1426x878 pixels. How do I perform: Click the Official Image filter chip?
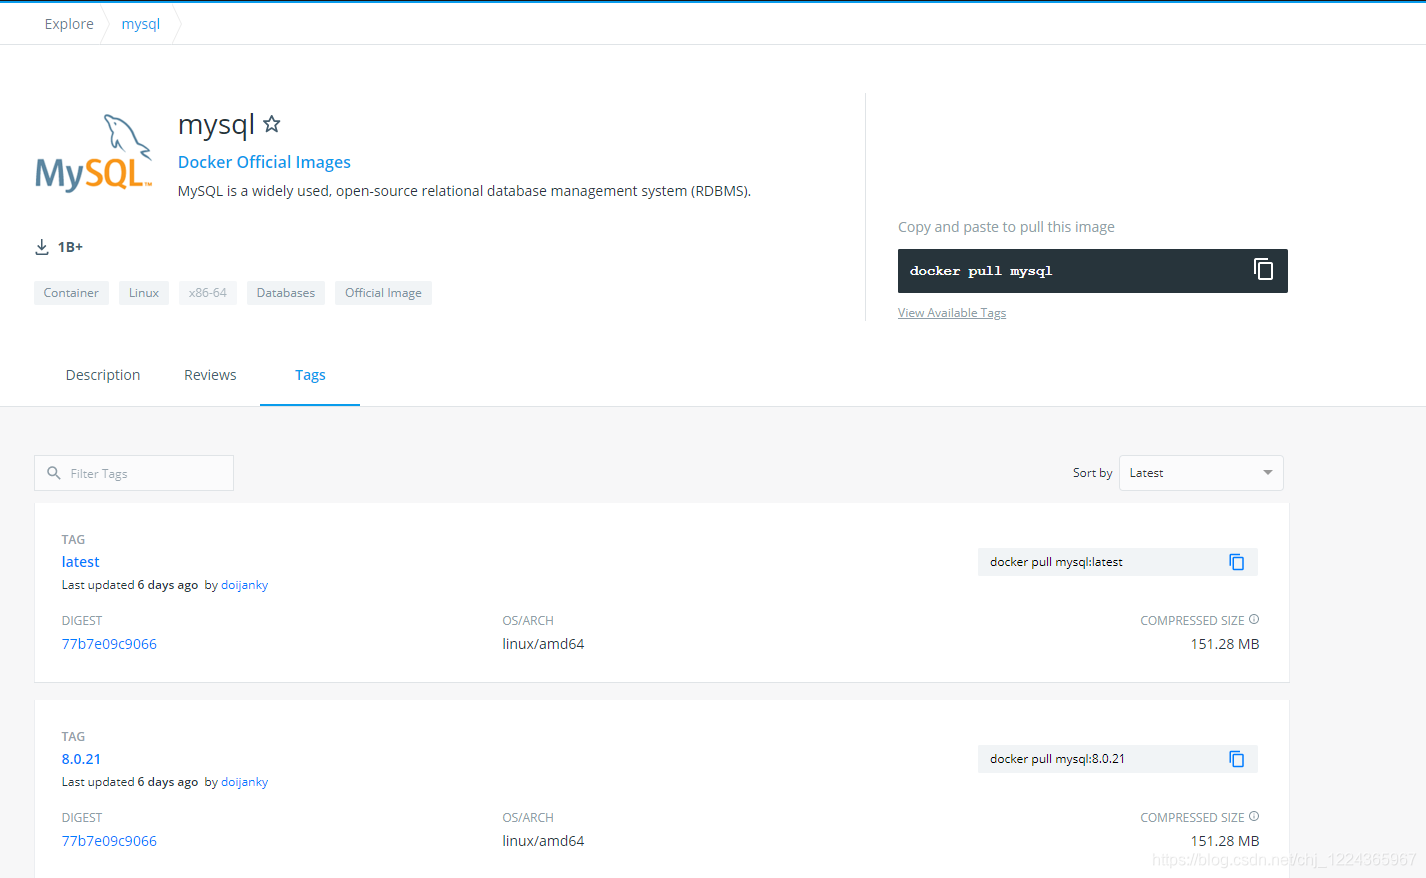(x=383, y=292)
